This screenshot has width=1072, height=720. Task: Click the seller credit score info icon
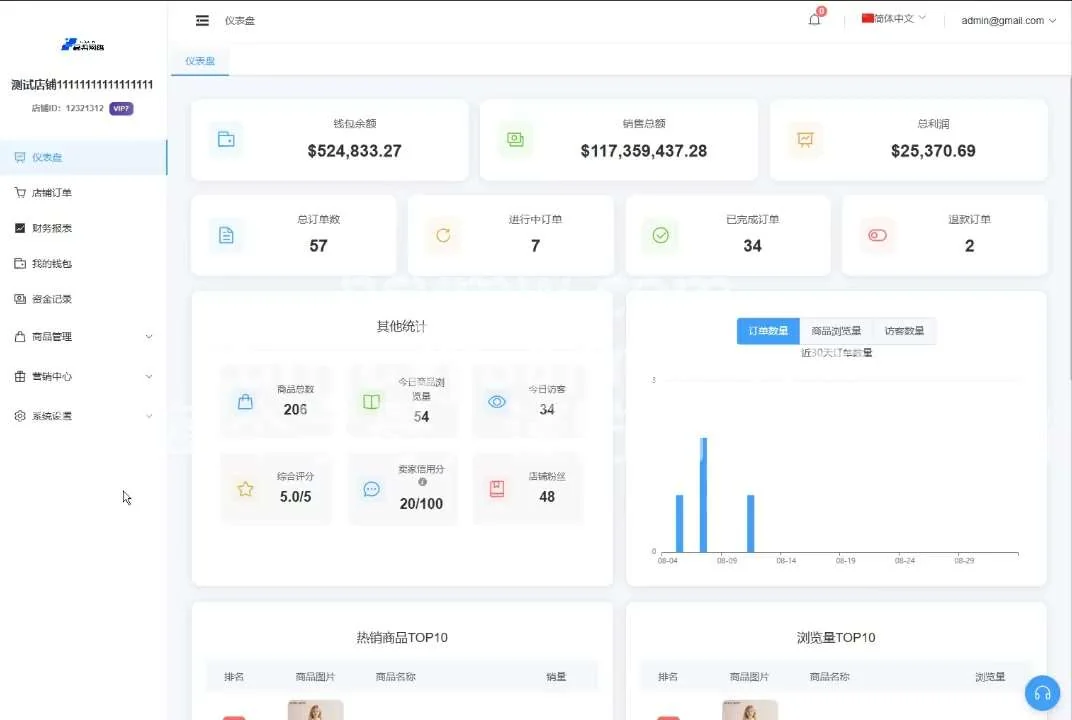point(422,482)
